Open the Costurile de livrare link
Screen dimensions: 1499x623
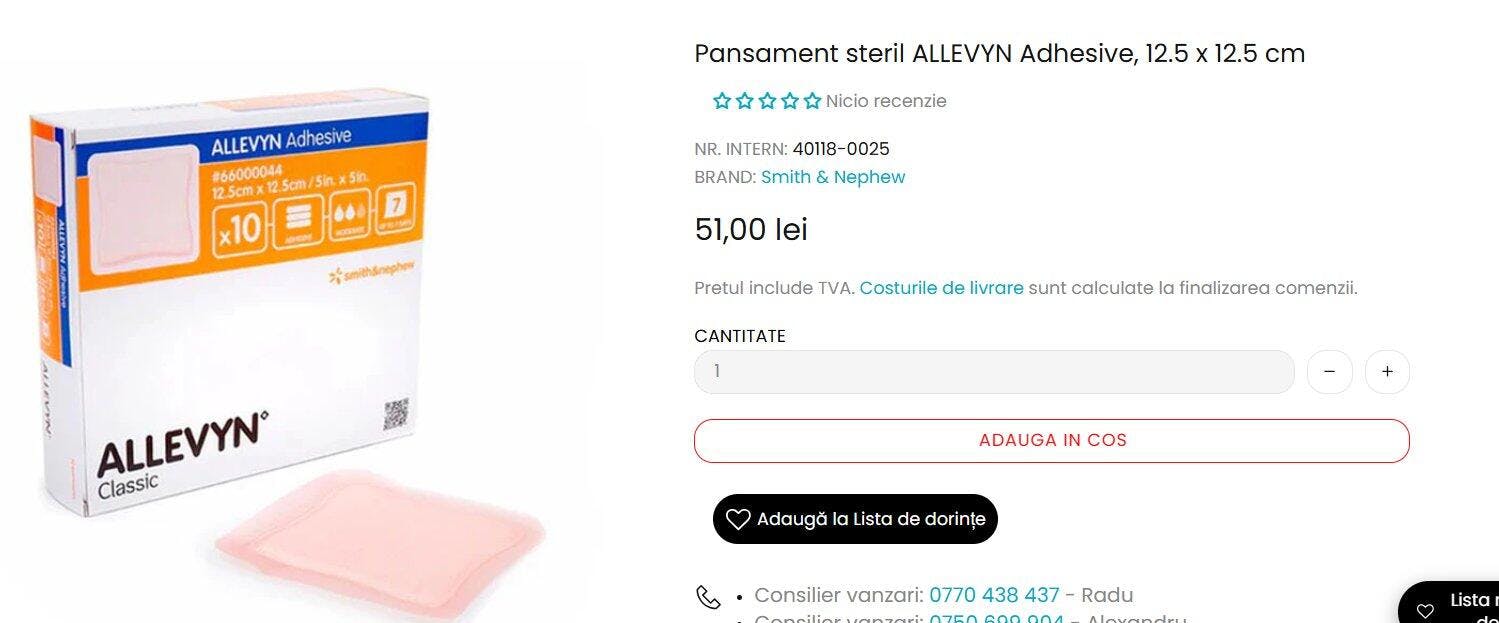coord(941,288)
